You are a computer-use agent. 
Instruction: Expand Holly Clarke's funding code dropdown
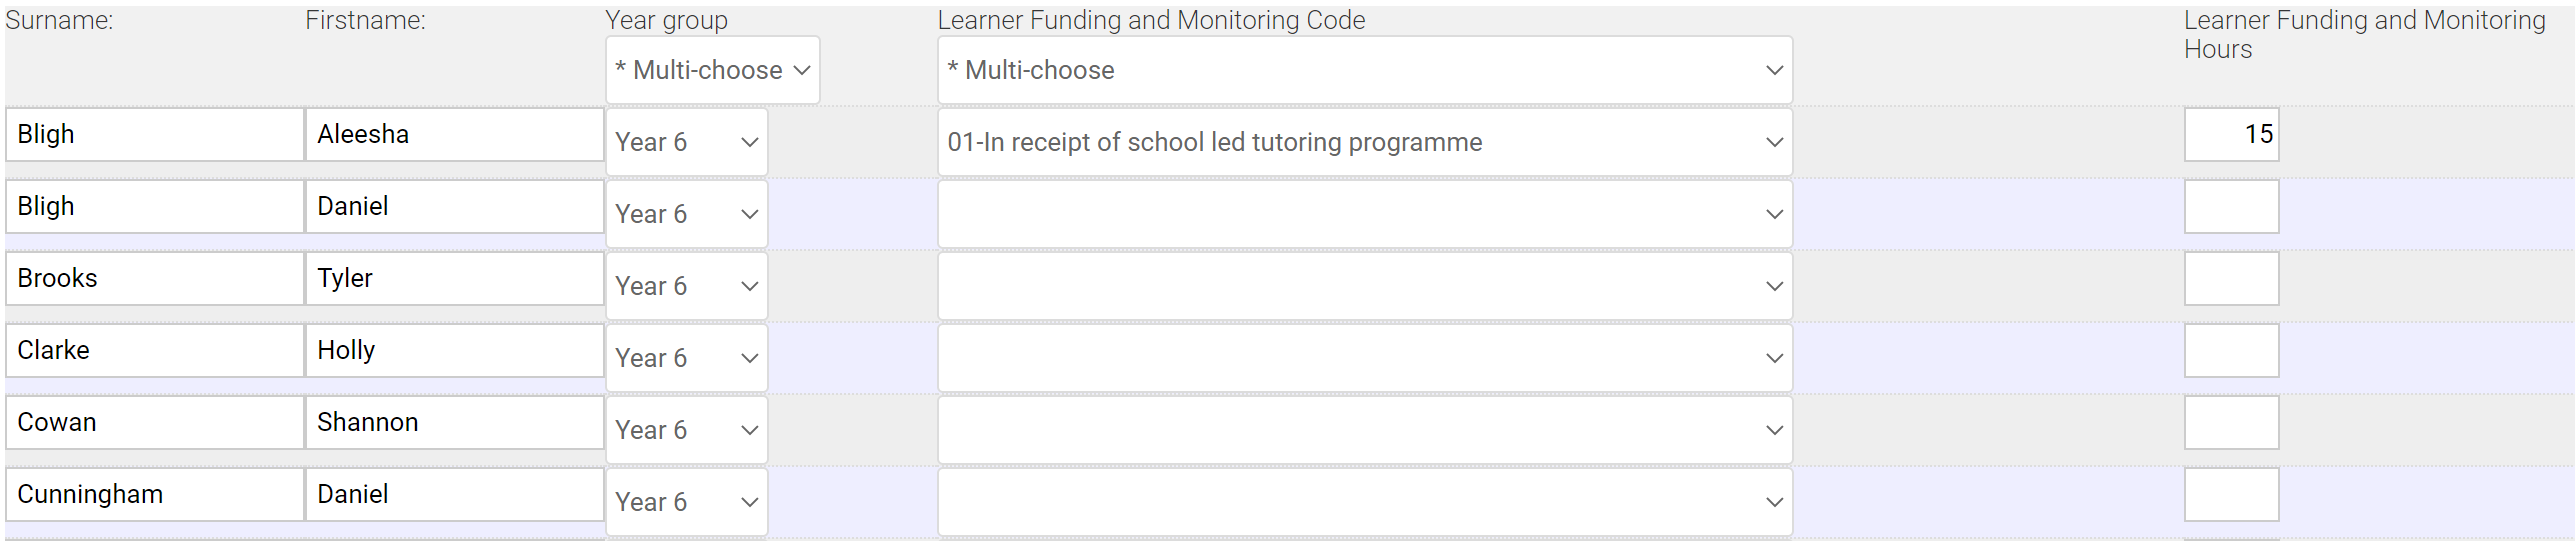click(1364, 358)
